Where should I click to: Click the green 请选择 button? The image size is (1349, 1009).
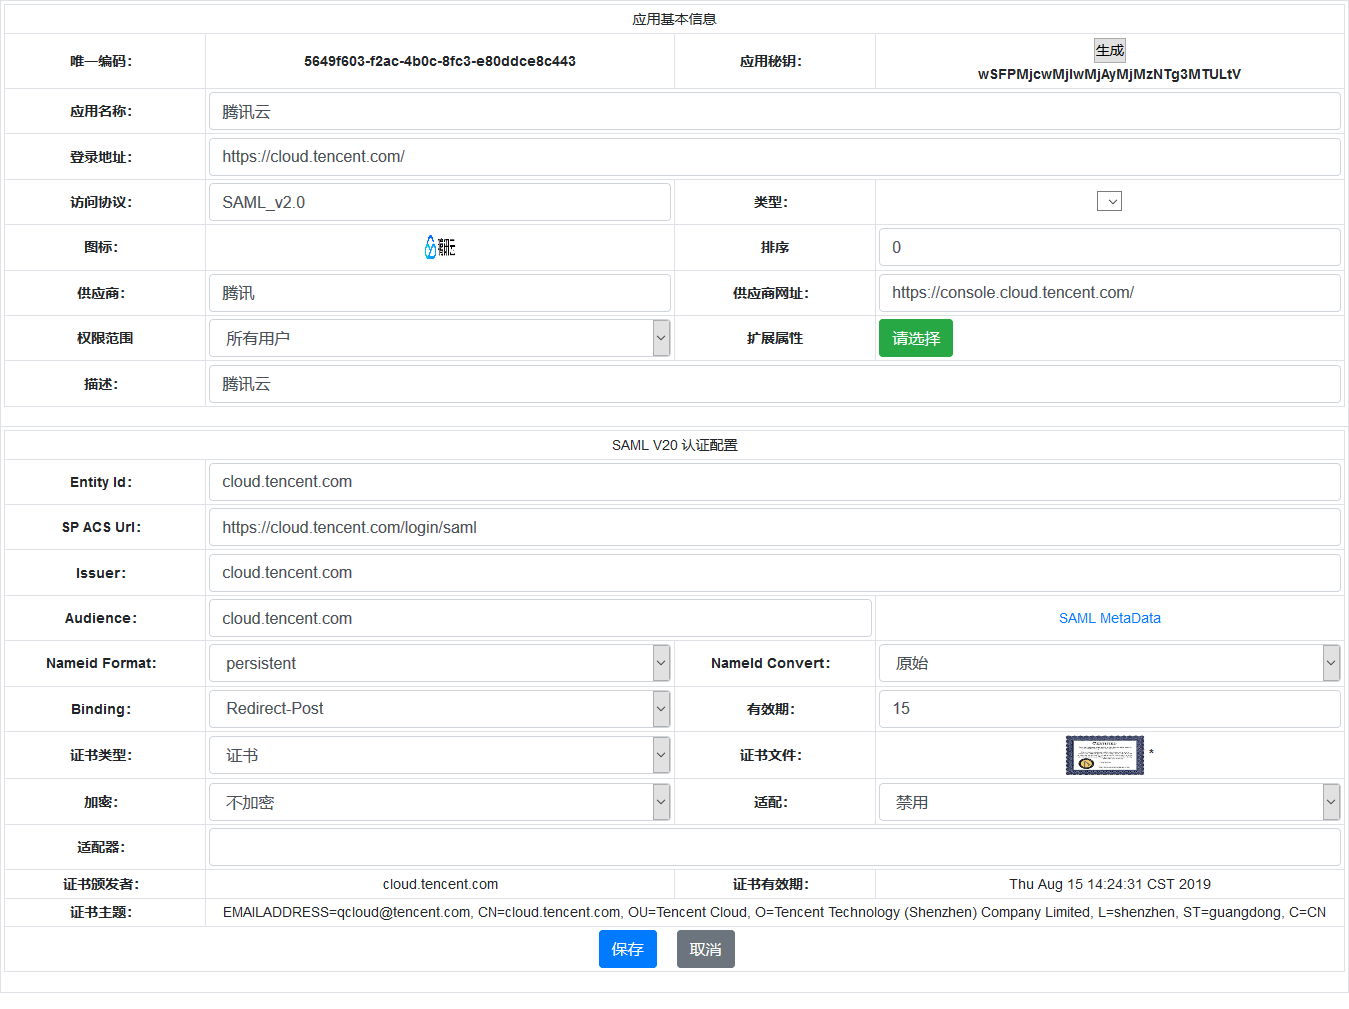pos(915,339)
